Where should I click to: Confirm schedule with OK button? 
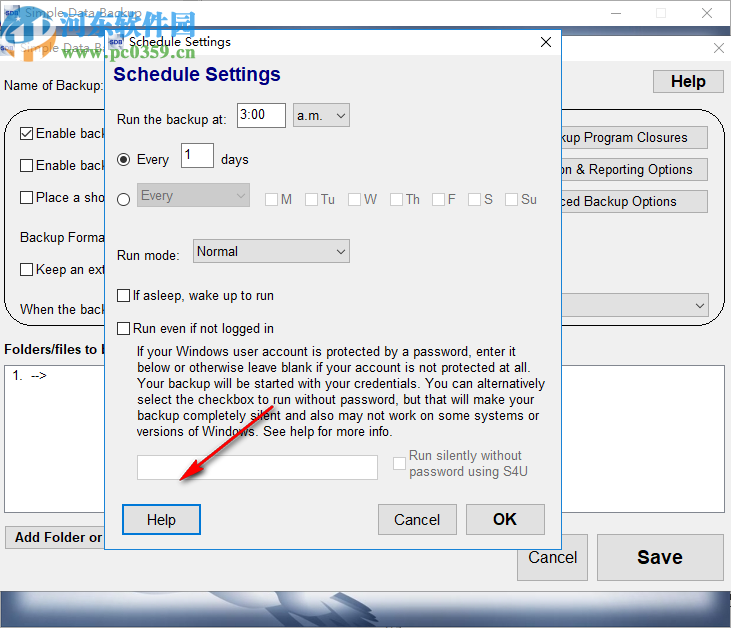[505, 519]
